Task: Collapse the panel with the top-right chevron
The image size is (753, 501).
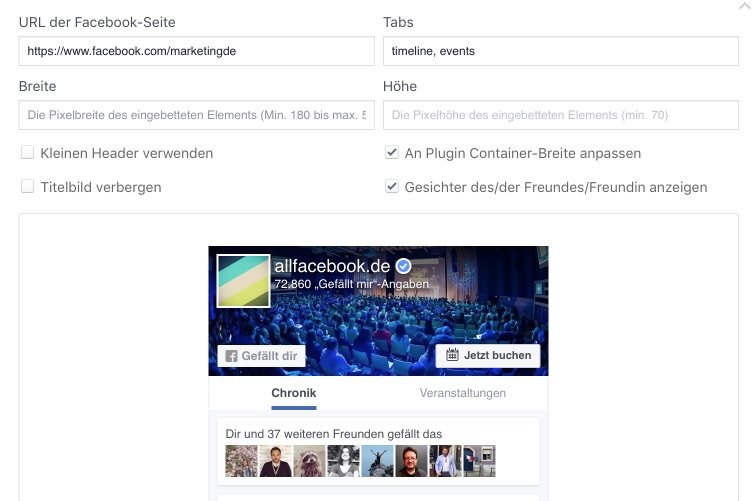Action: [x=744, y=5]
